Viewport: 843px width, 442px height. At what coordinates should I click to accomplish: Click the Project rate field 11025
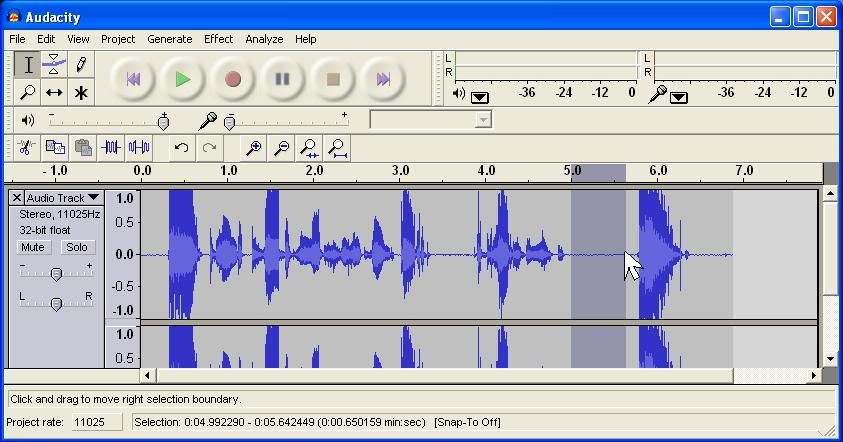click(x=97, y=422)
